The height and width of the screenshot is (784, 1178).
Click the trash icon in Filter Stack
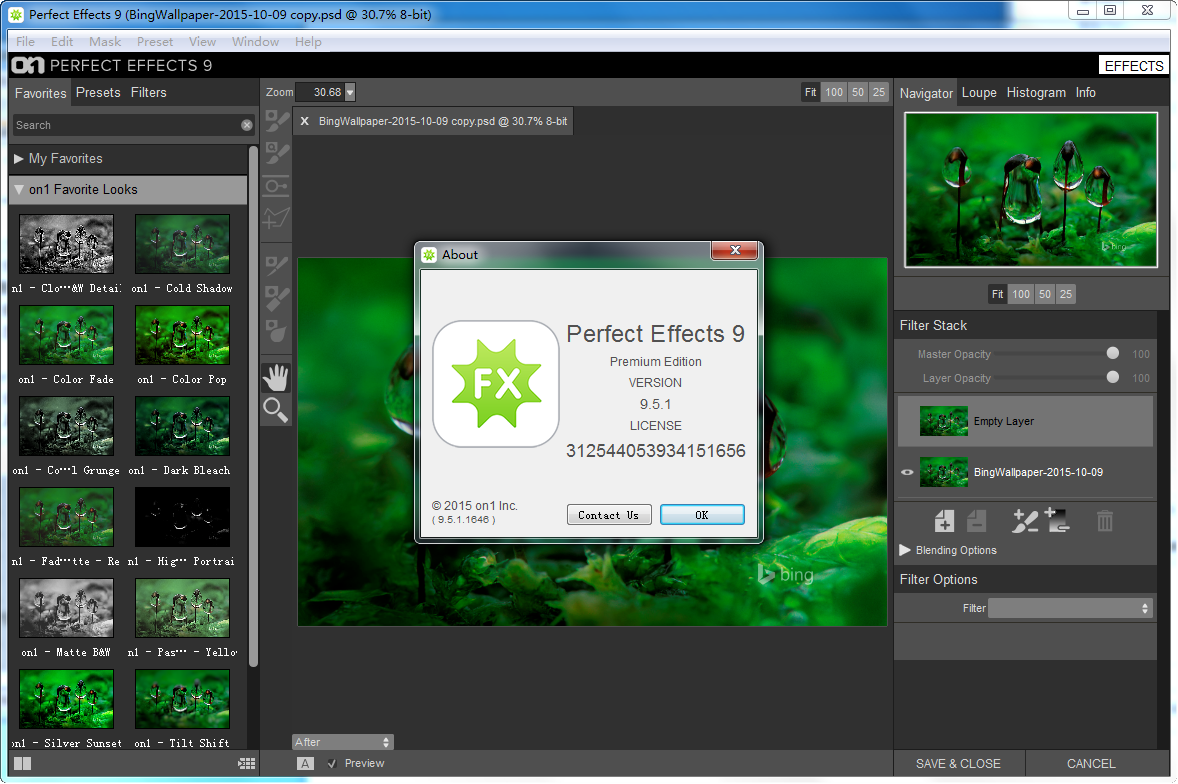1104,520
